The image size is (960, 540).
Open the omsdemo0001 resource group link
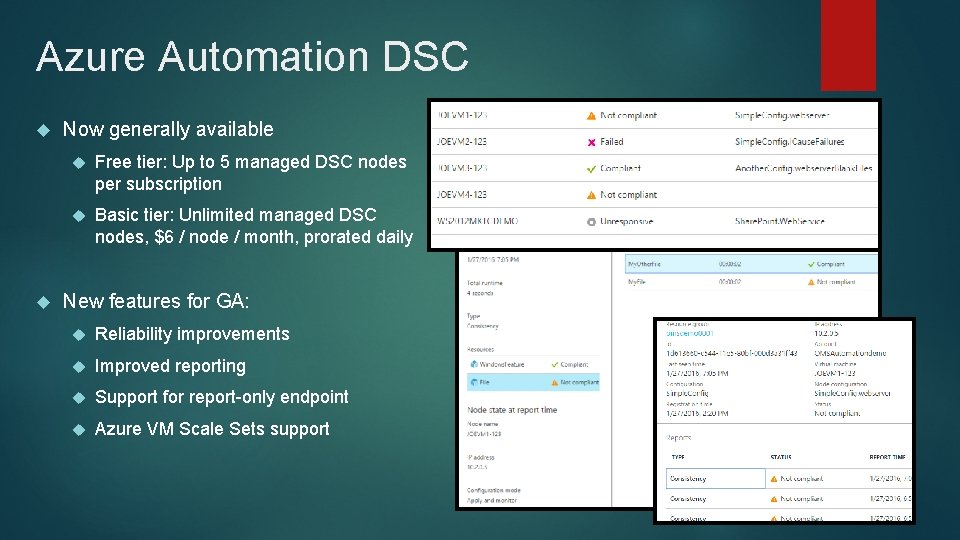click(689, 333)
